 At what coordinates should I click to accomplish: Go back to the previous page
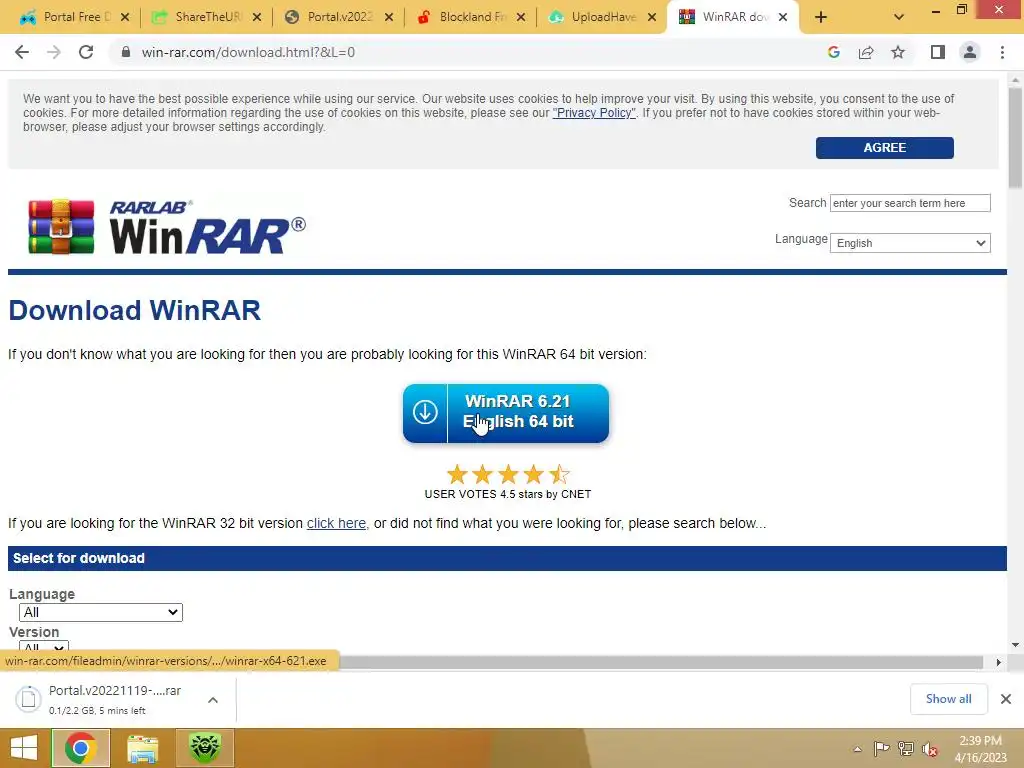pos(22,52)
